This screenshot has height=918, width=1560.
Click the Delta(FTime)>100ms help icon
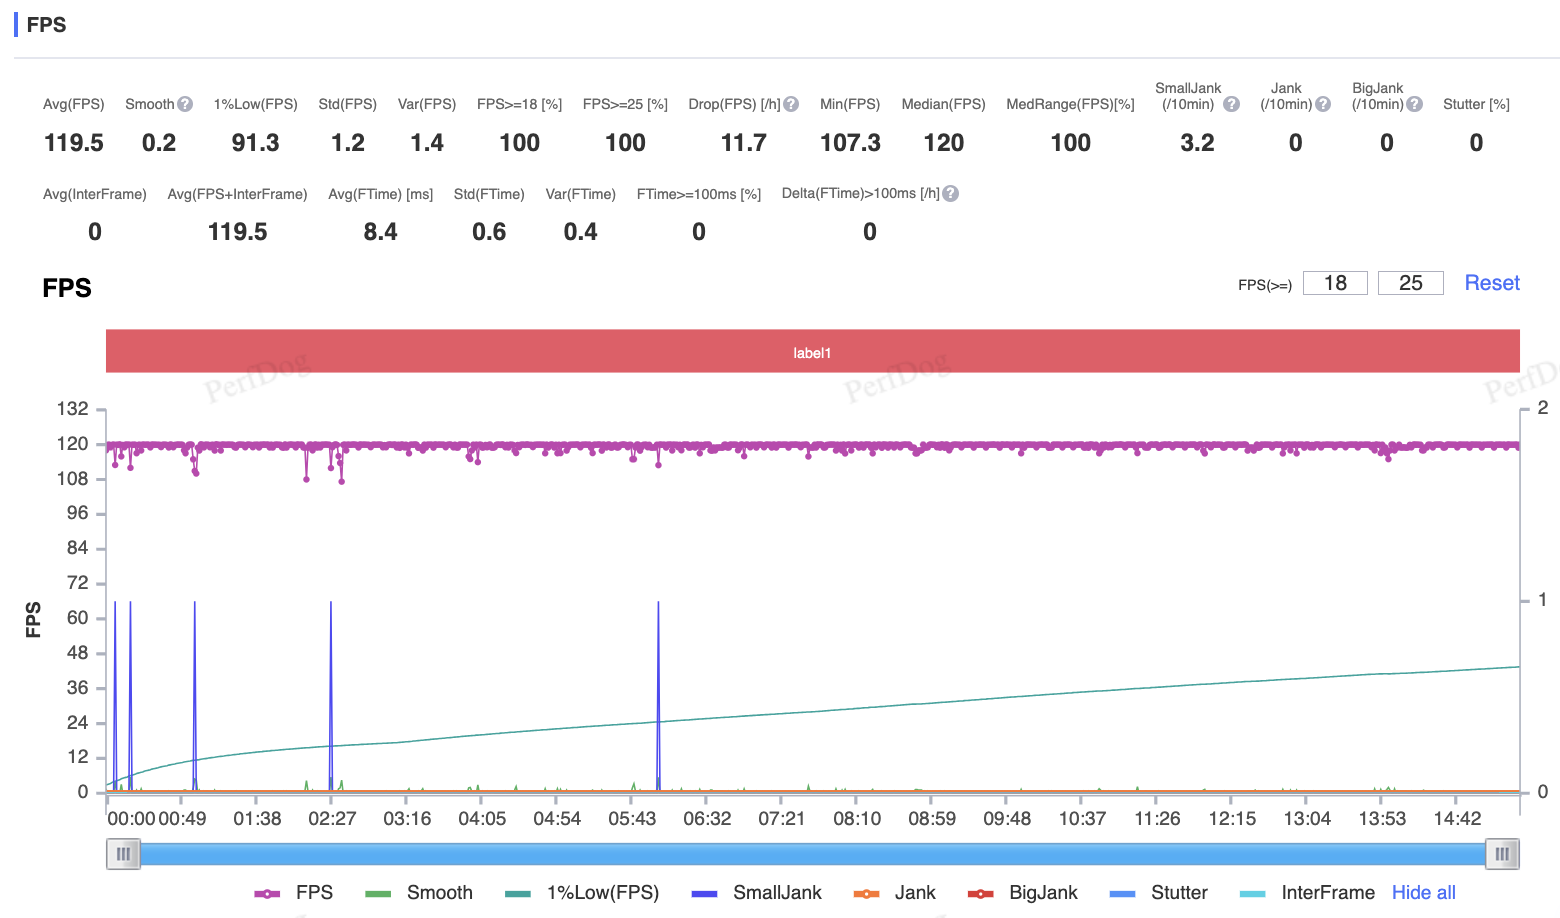[951, 194]
